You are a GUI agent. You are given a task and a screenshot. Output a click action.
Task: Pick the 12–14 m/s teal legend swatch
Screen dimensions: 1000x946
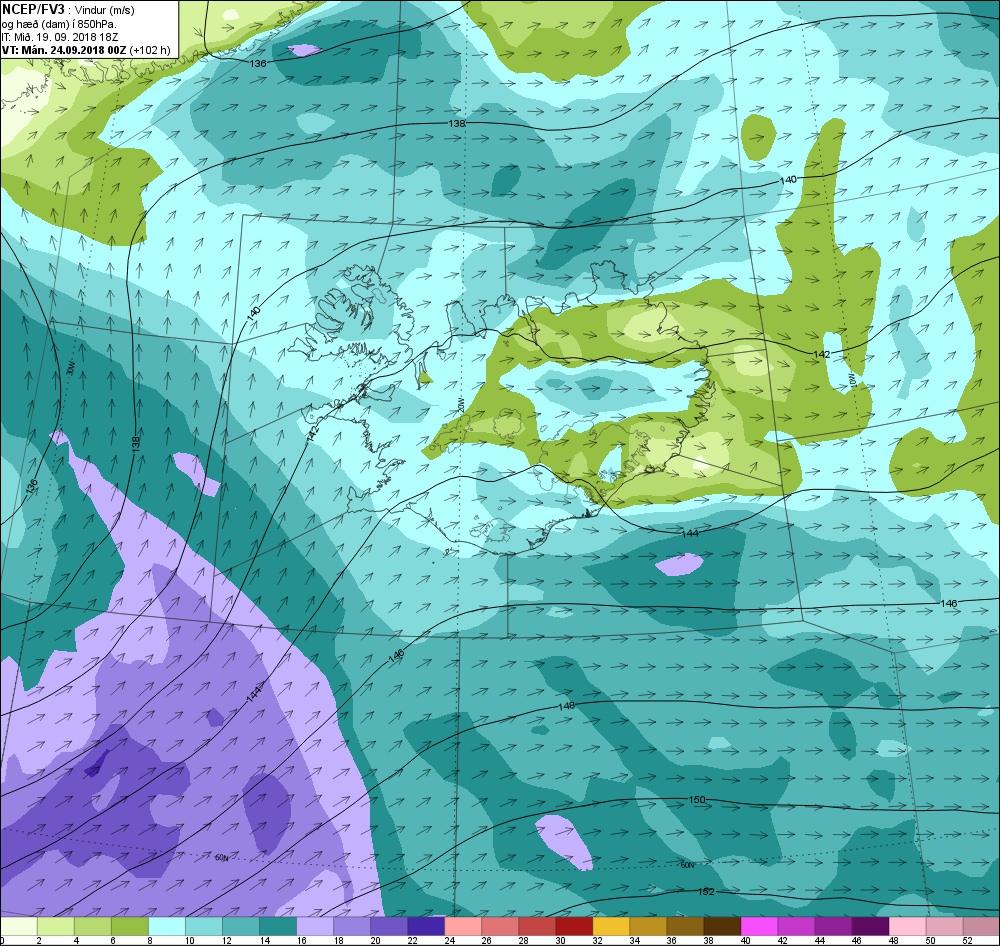coord(241,926)
